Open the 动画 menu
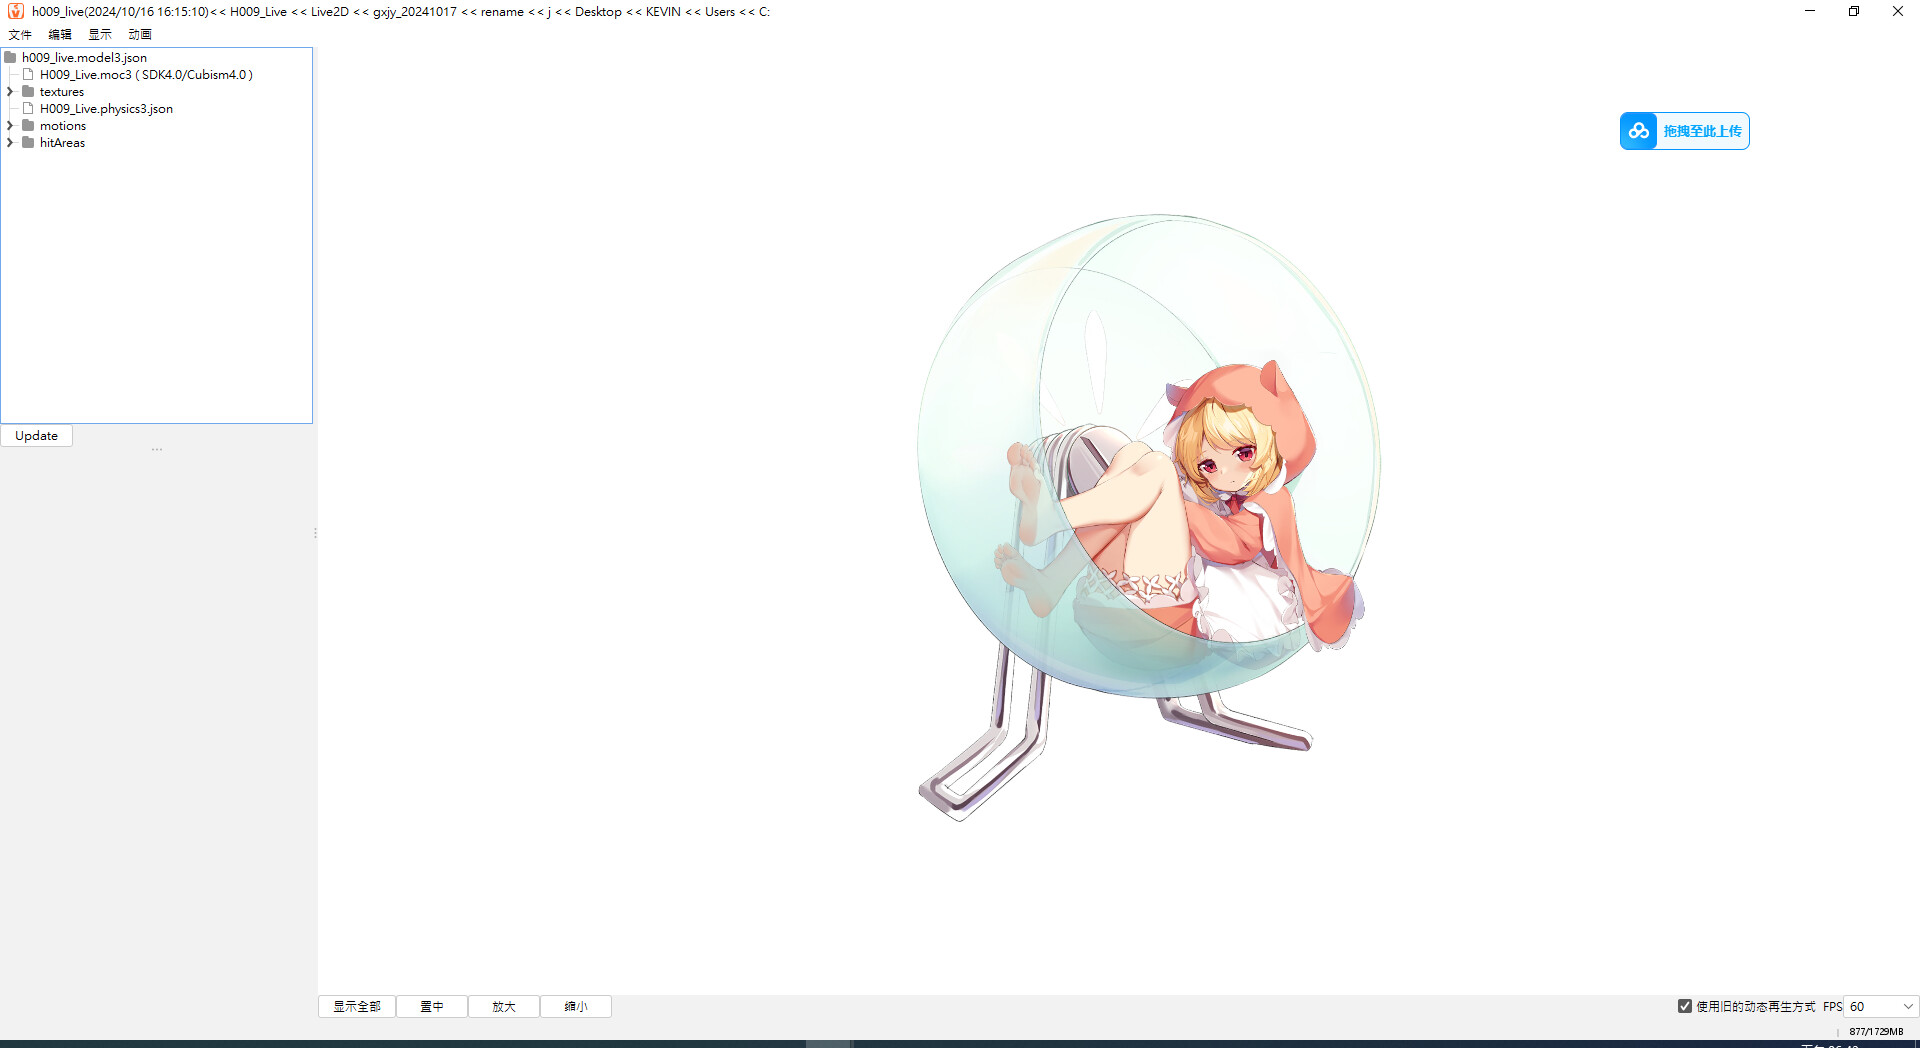 tap(140, 34)
